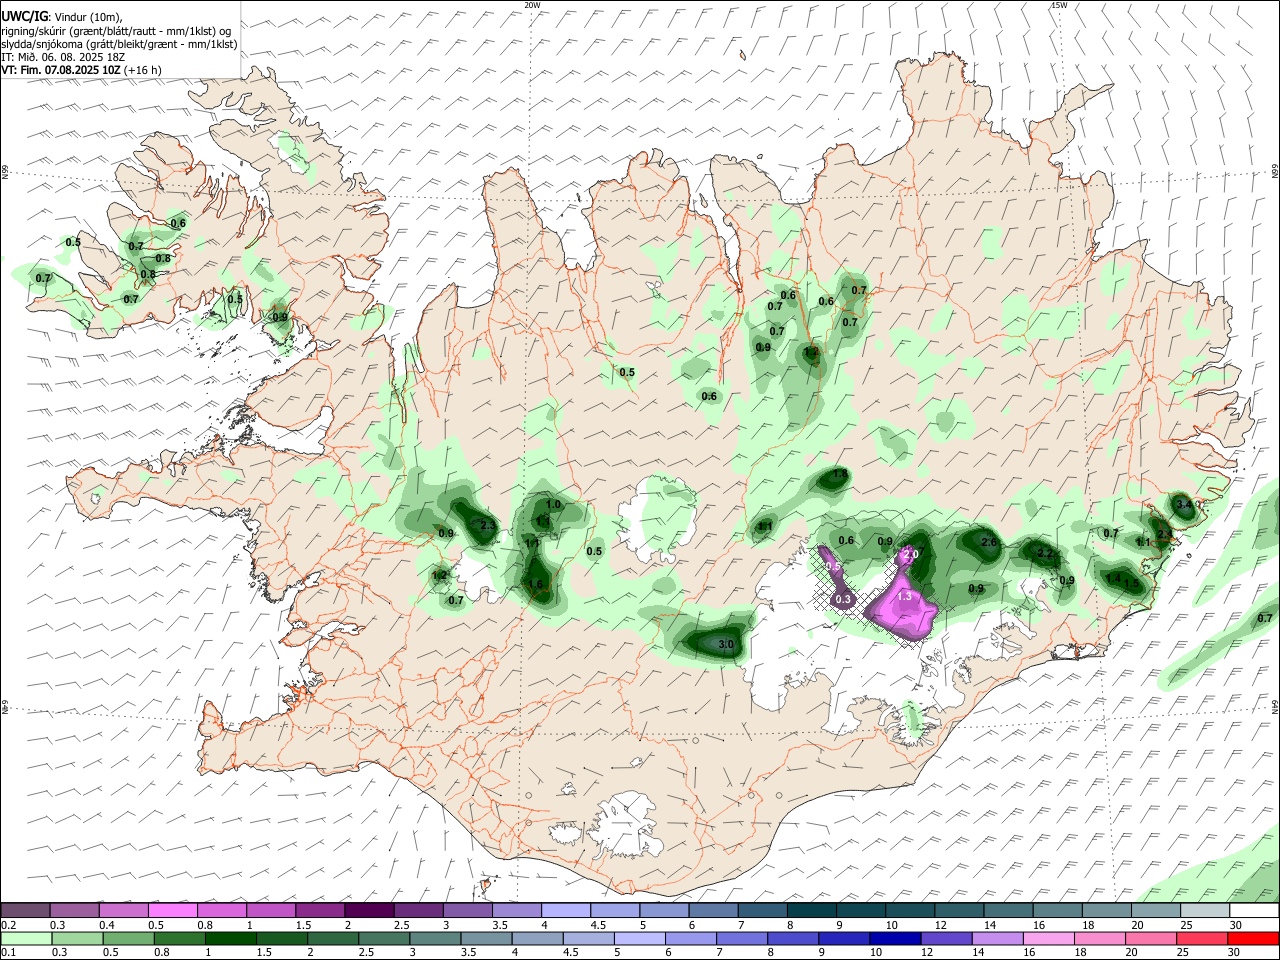The width and height of the screenshot is (1280, 960).
Task: Click the large pink snowfall patch on the glacier
Action: [903, 607]
